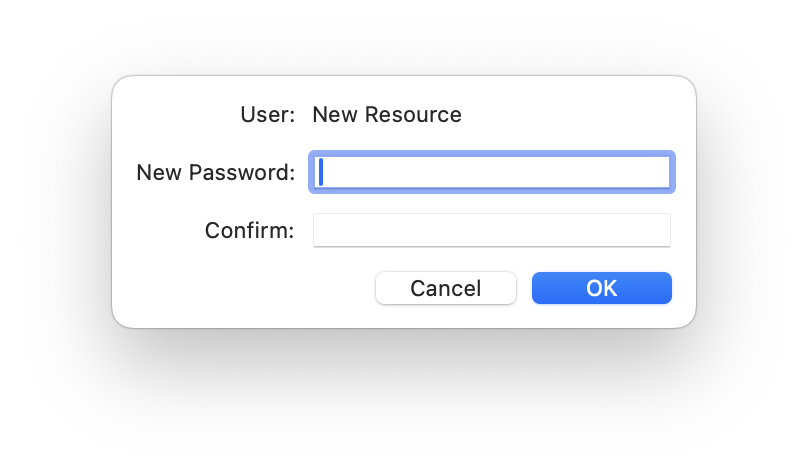Click the "New Resource" user name text

387,115
